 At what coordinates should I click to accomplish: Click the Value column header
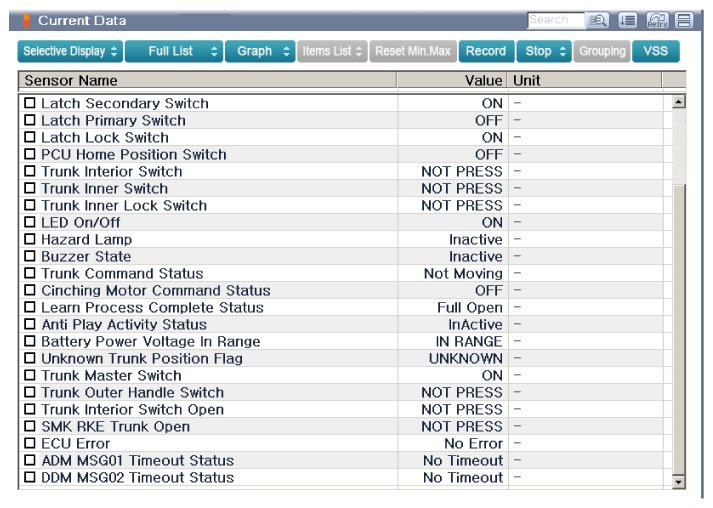(x=452, y=79)
